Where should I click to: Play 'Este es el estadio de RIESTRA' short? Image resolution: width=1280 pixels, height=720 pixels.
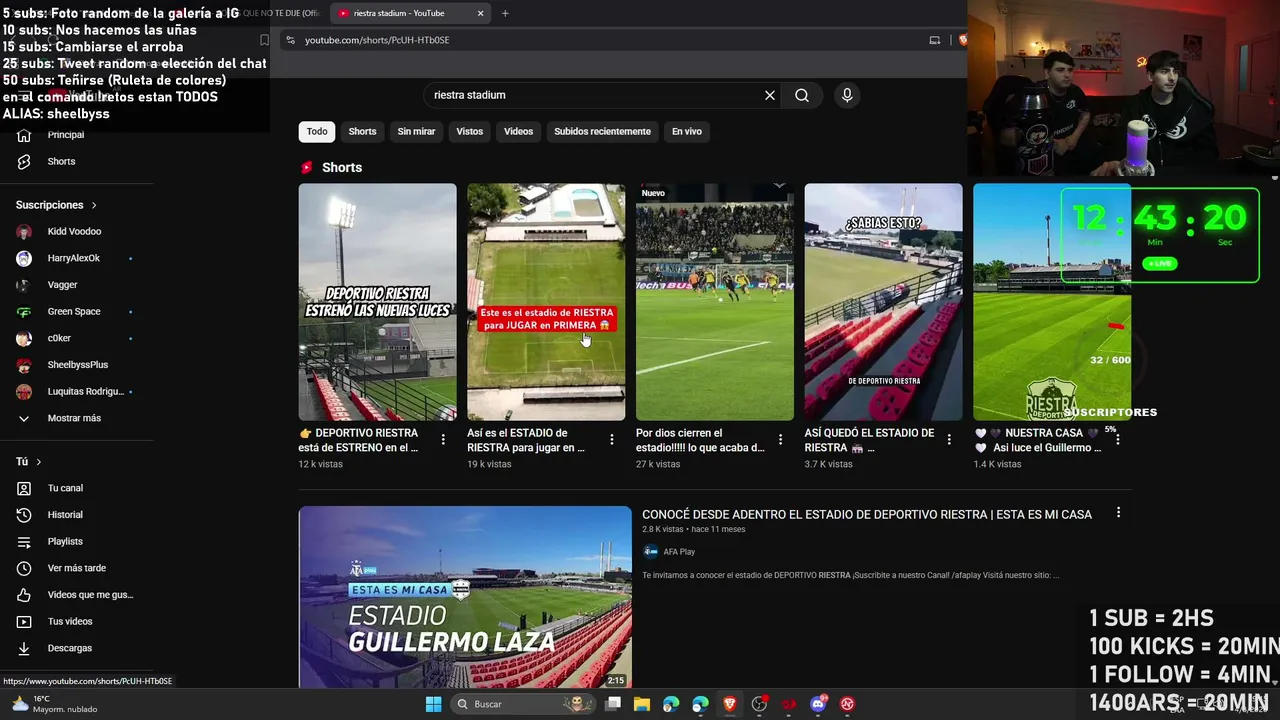pyautogui.click(x=546, y=302)
